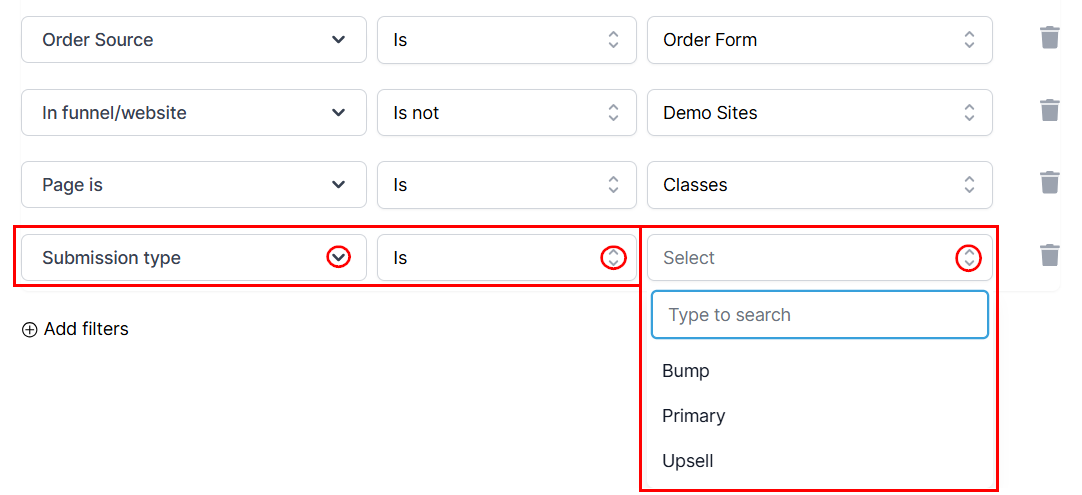Select the Primary submission type option

point(693,416)
